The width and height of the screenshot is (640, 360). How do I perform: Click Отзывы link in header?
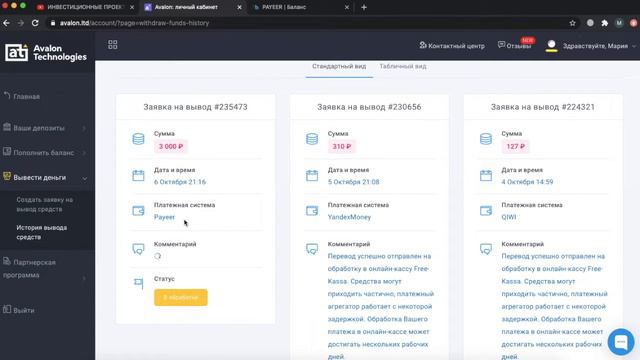pos(518,46)
